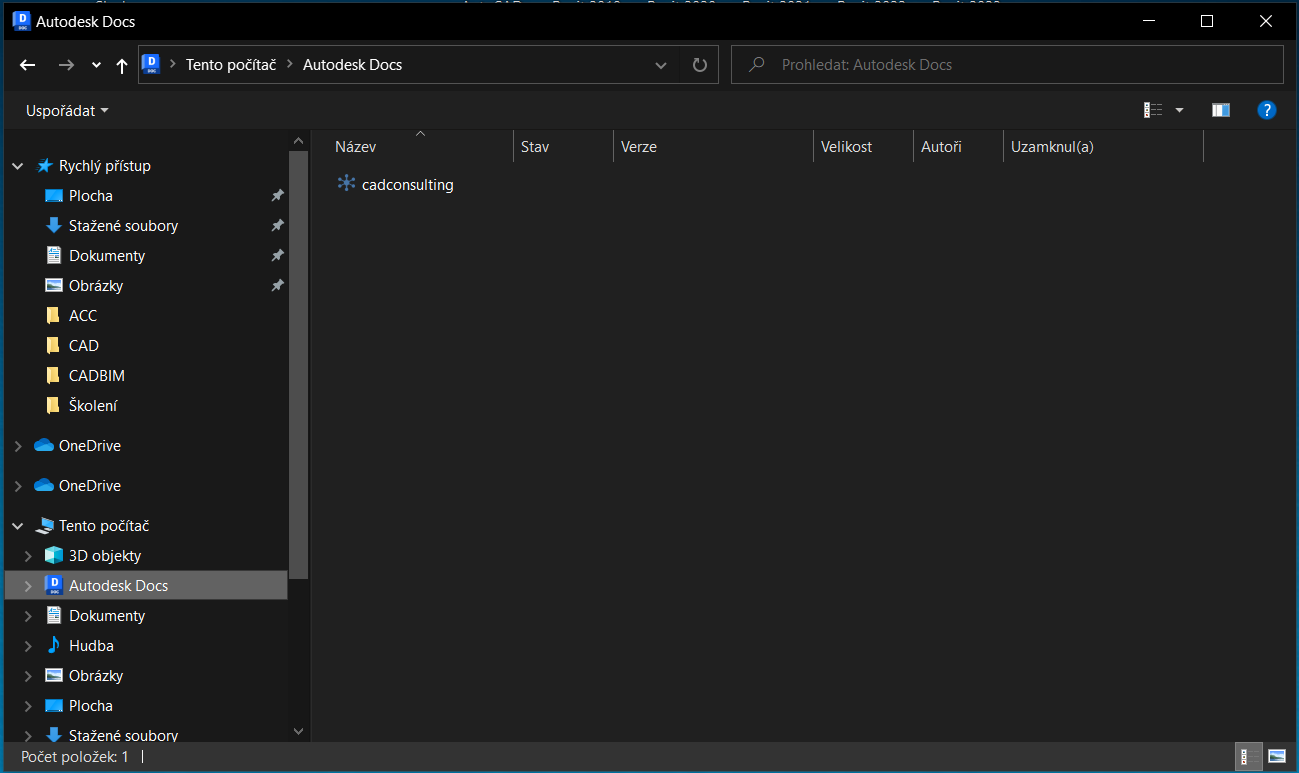
Task: Open the Uspořádat menu
Action: 67,110
